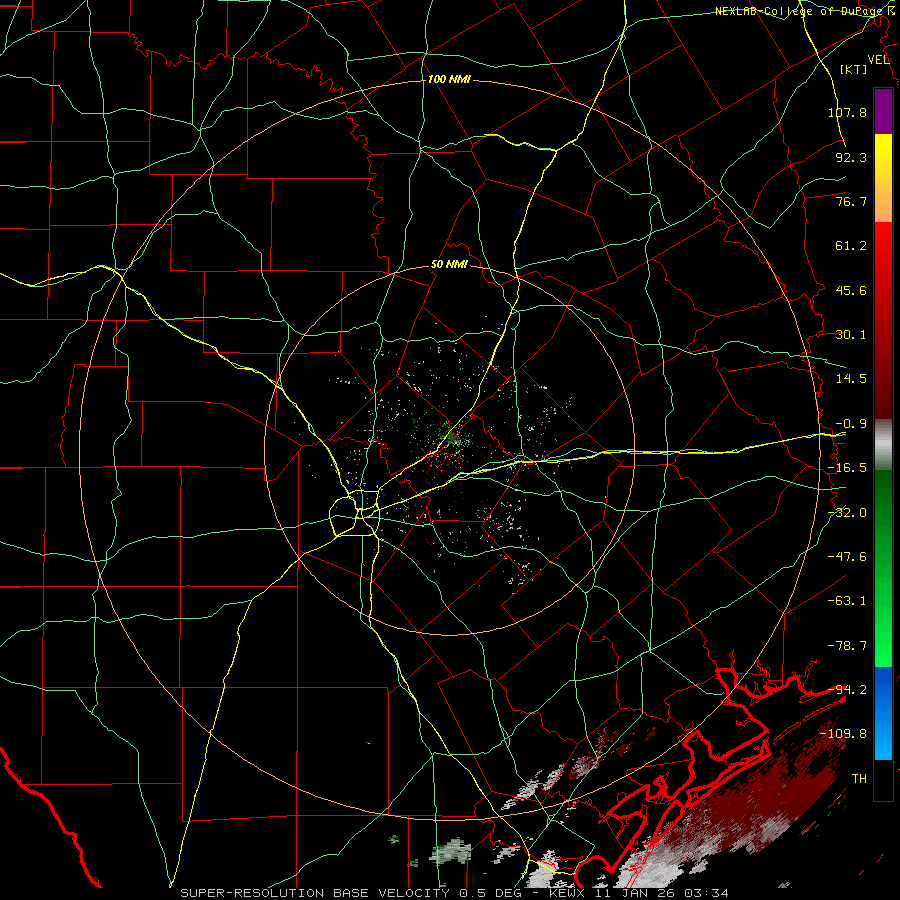Image resolution: width=900 pixels, height=900 pixels.
Task: Click the yellow-orange segment of the color bar
Action: click(883, 178)
